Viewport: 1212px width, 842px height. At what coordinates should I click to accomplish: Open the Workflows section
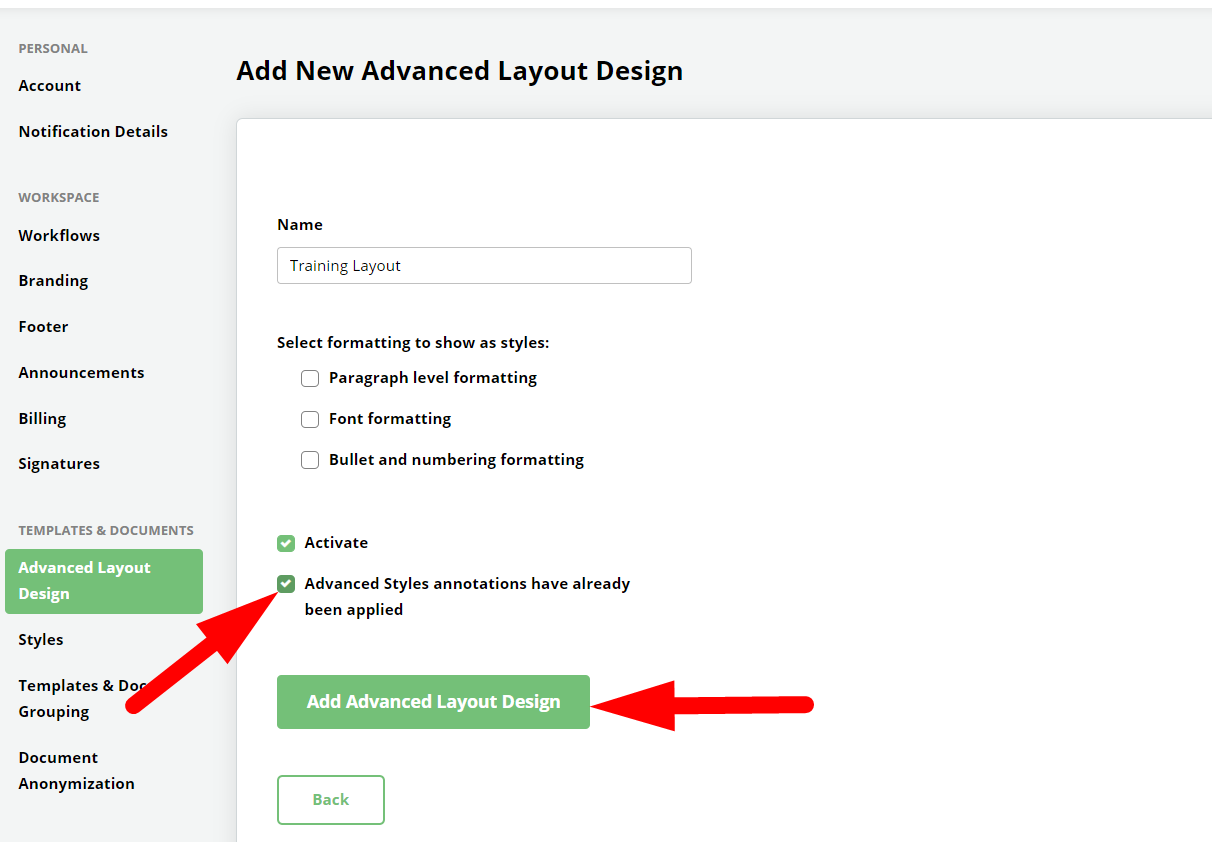point(59,236)
